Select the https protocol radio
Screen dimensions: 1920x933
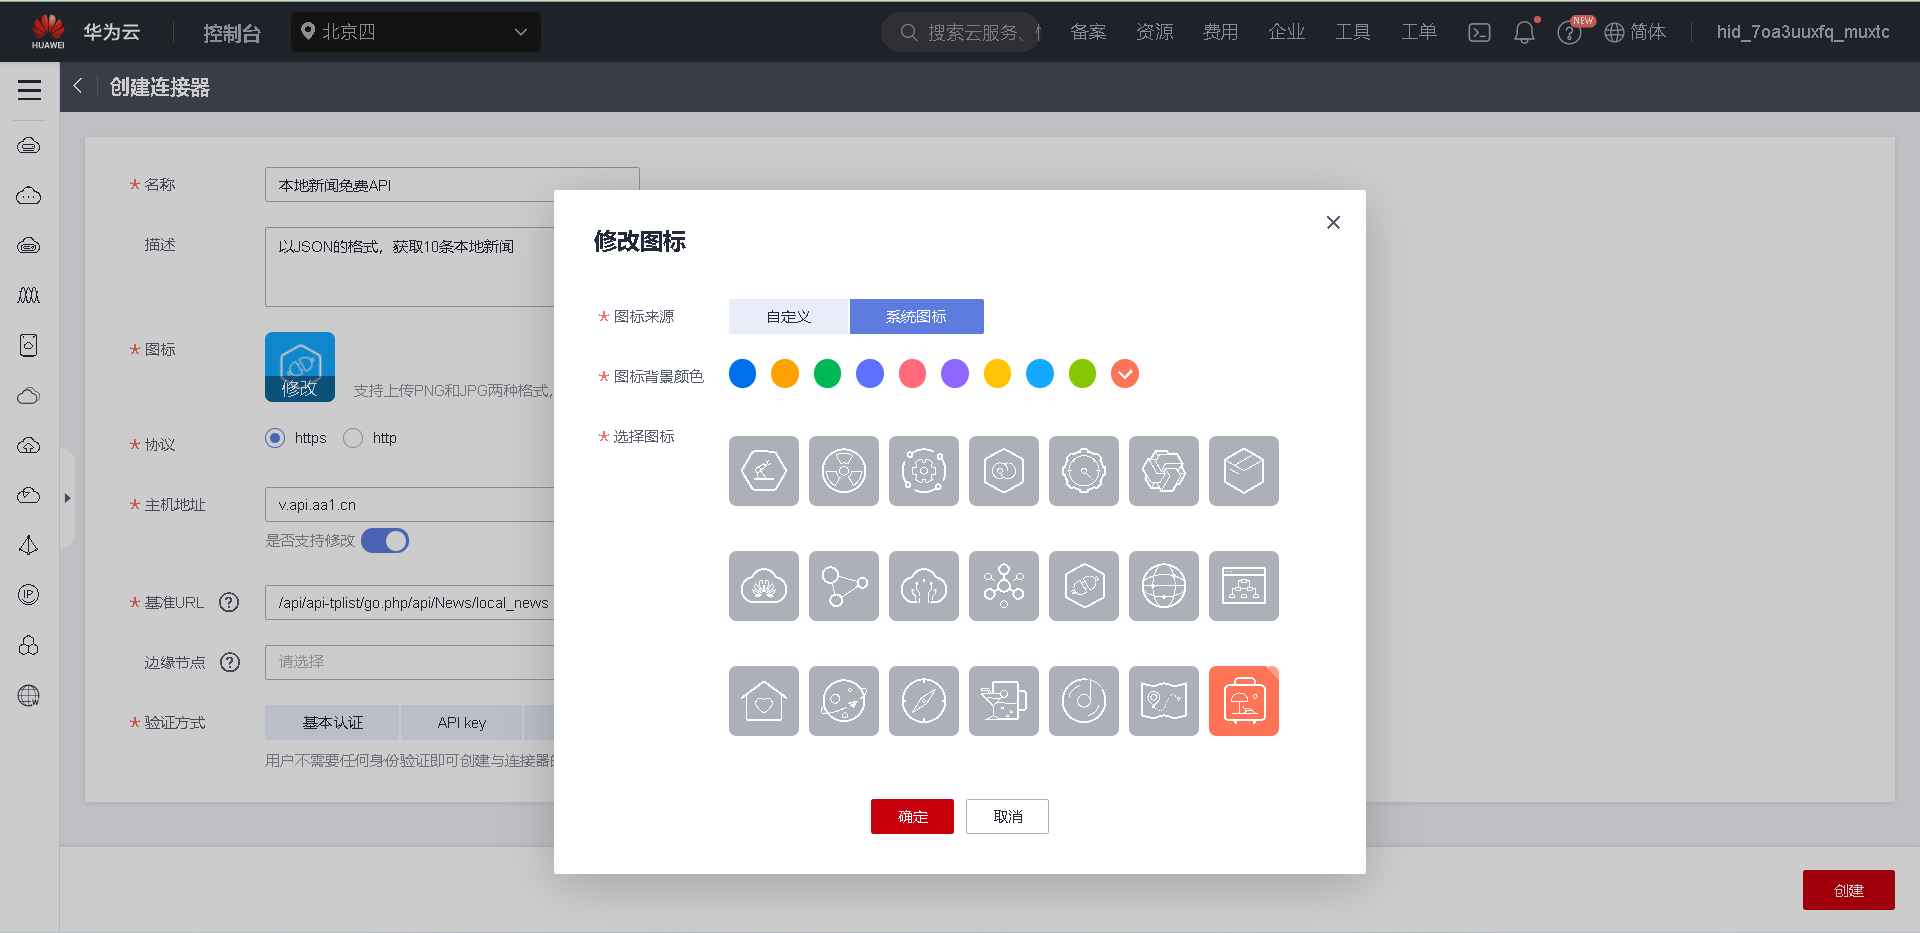[275, 438]
